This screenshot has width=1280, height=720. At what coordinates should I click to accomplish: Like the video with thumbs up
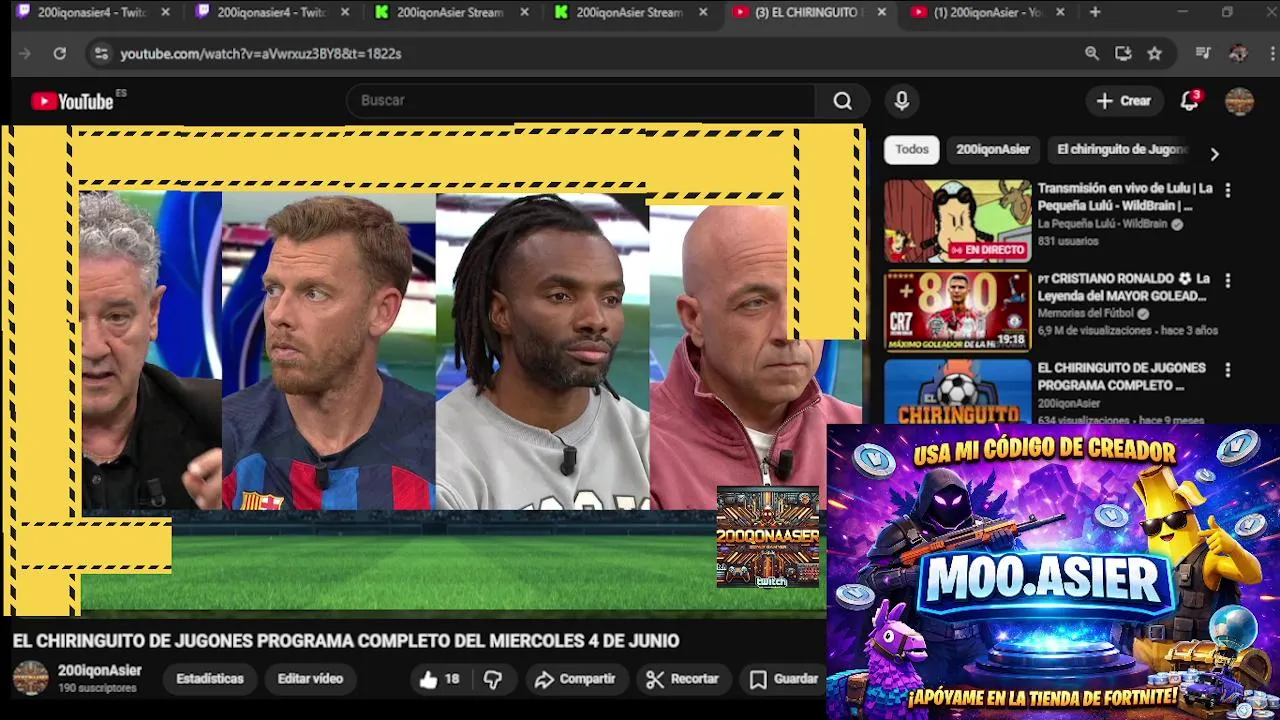point(439,679)
